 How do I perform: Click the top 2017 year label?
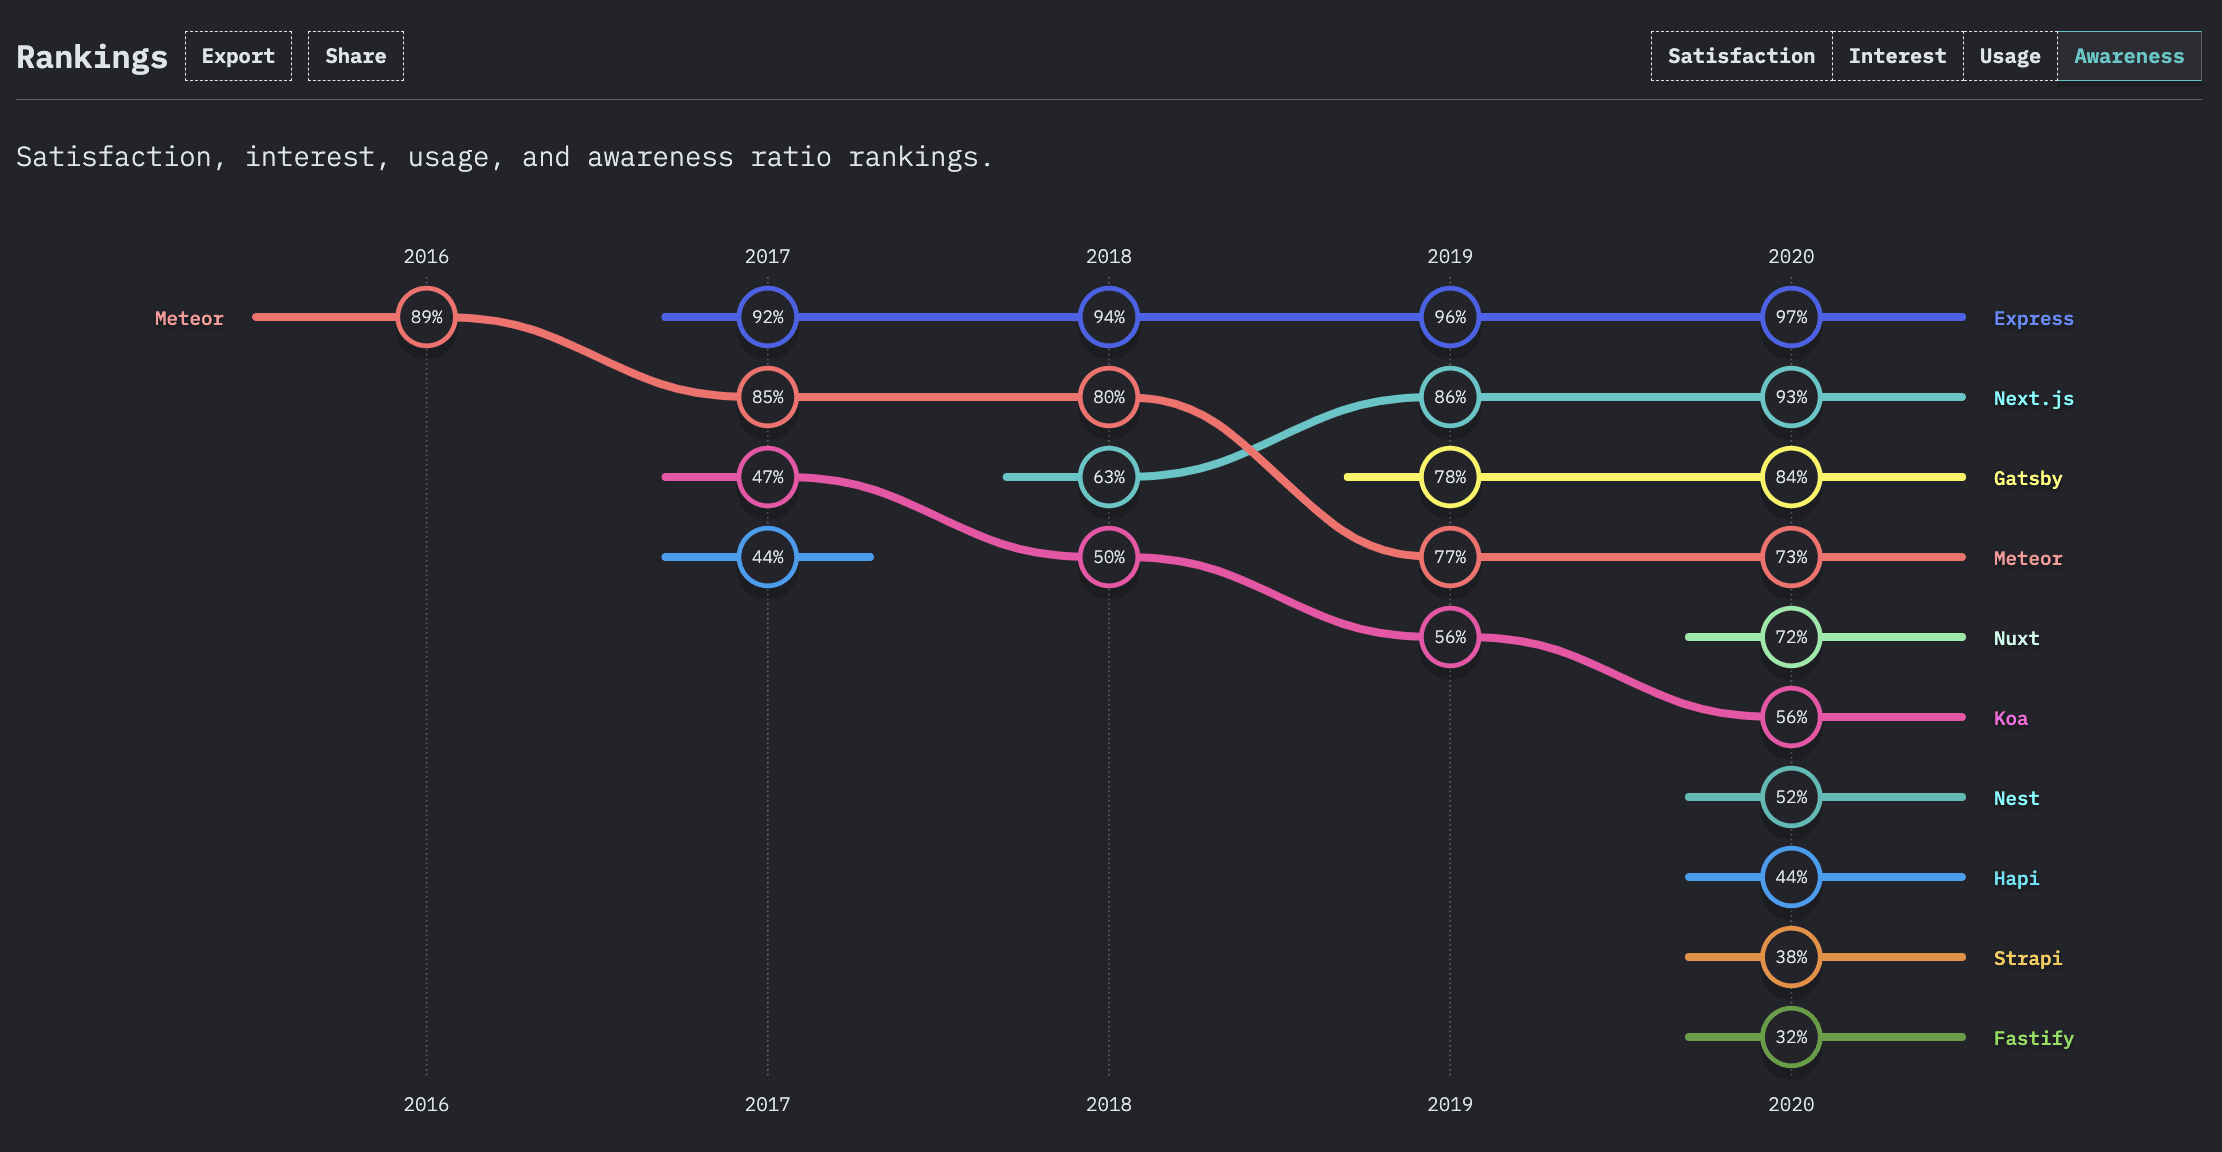(x=767, y=256)
